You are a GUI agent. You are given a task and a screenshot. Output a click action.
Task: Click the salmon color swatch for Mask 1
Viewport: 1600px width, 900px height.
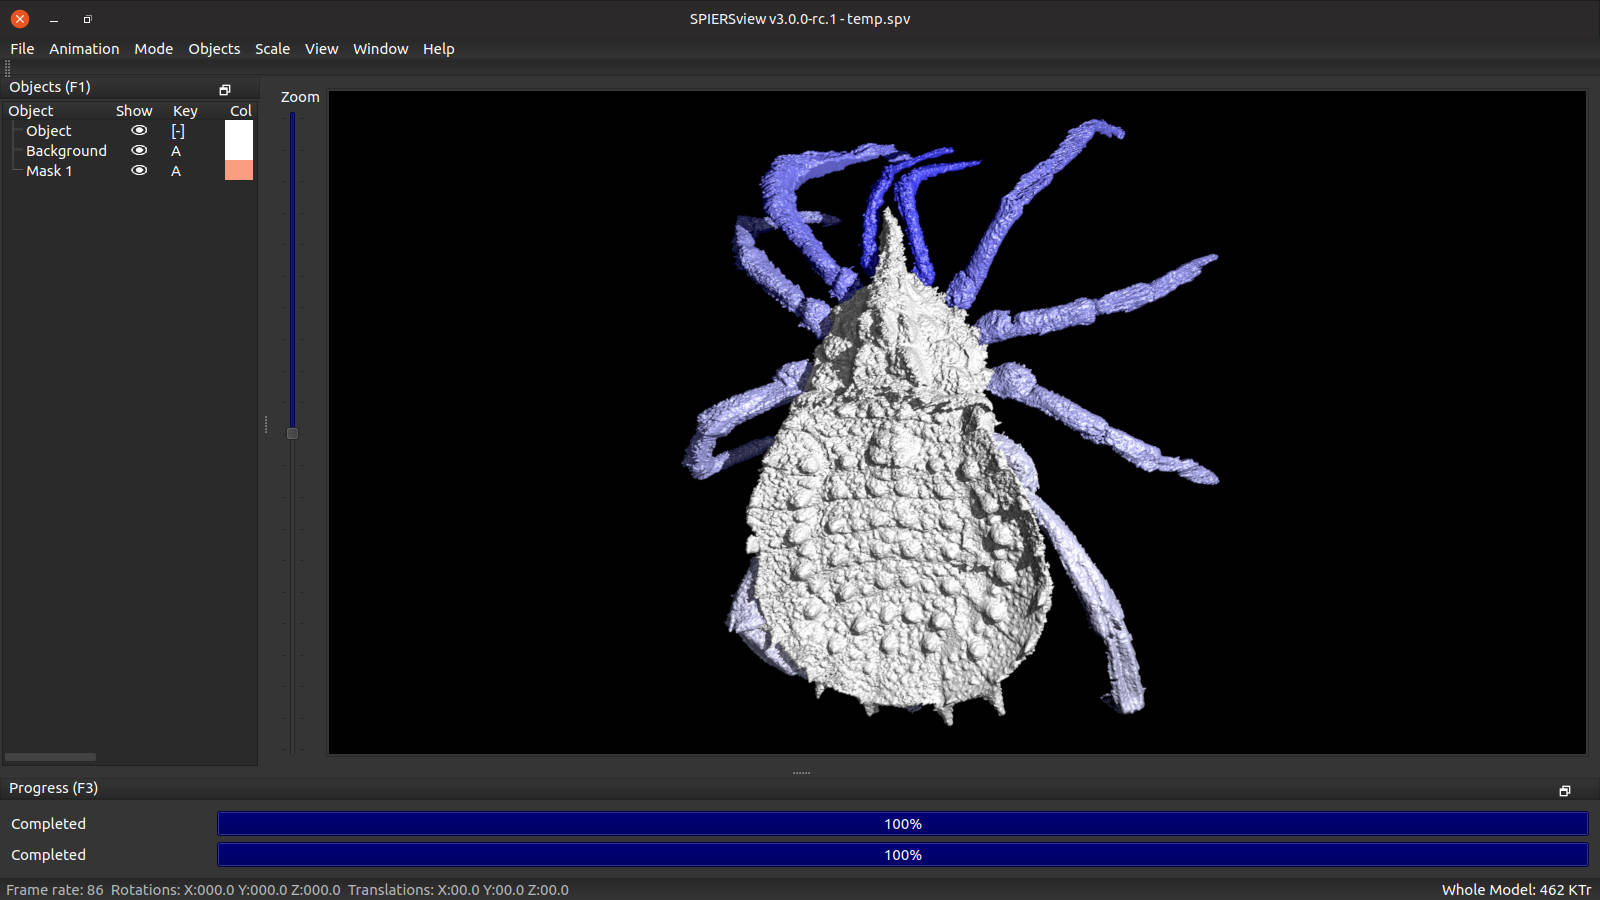click(x=239, y=171)
